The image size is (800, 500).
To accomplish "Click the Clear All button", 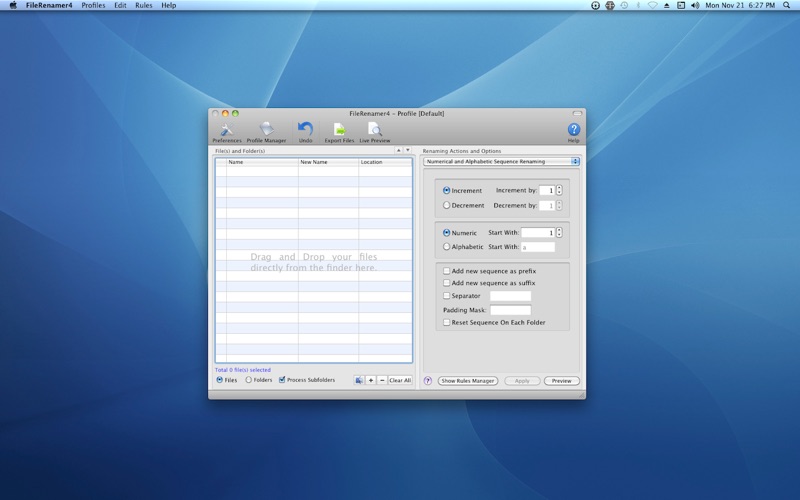I will coord(400,380).
